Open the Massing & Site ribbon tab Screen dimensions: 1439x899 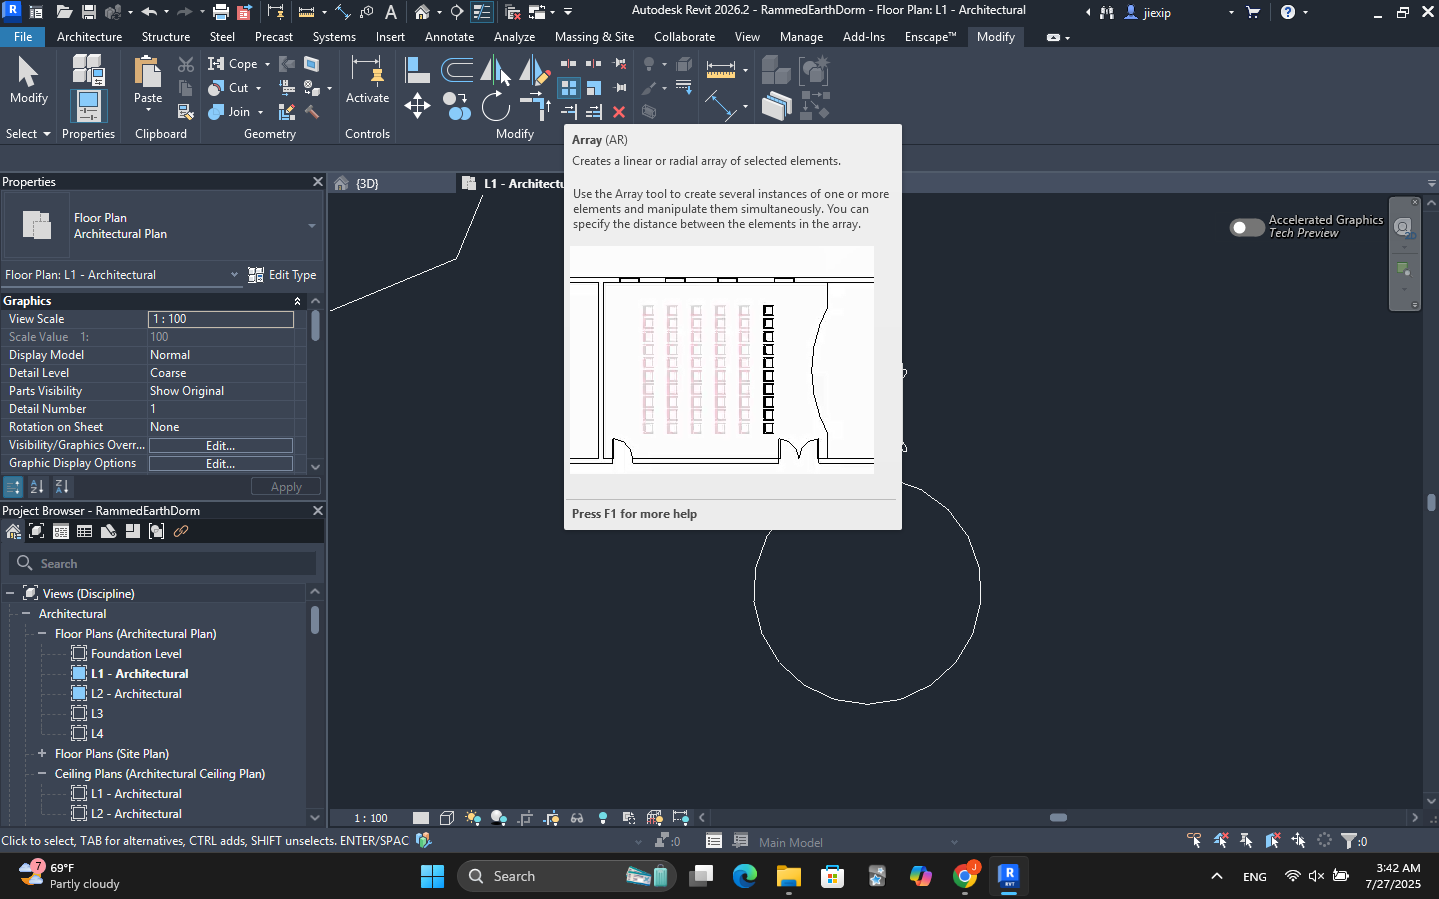pyautogui.click(x=594, y=37)
